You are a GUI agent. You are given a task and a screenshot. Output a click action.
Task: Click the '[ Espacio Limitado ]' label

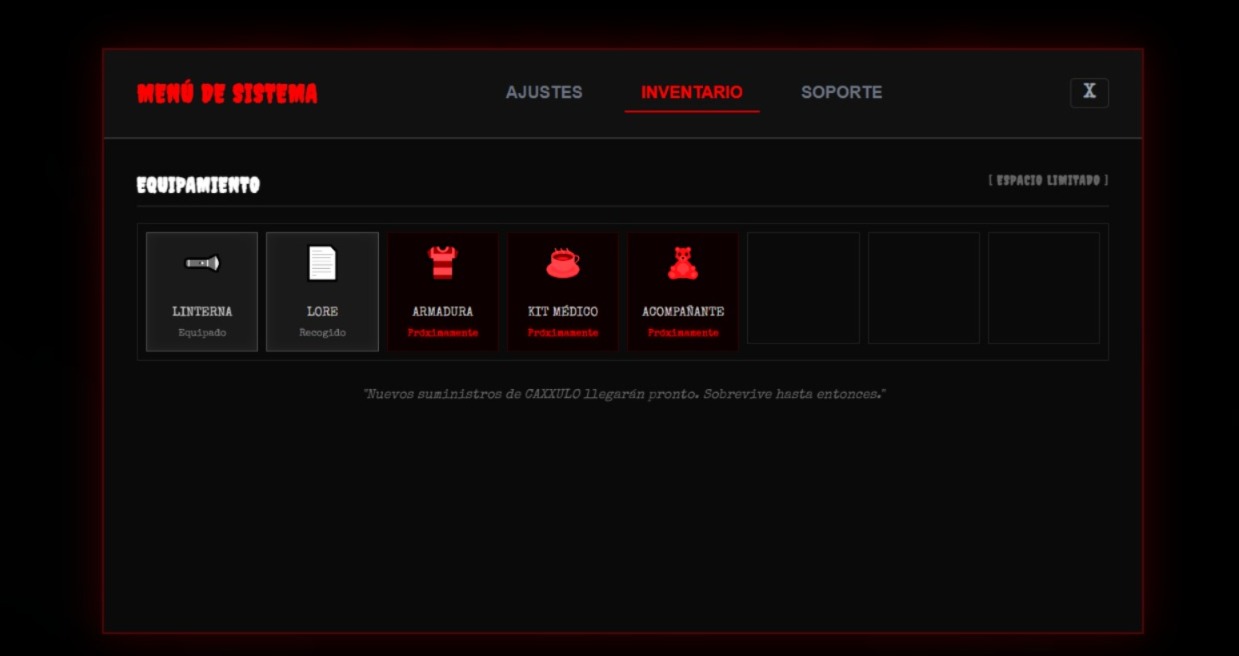[x=1048, y=180]
